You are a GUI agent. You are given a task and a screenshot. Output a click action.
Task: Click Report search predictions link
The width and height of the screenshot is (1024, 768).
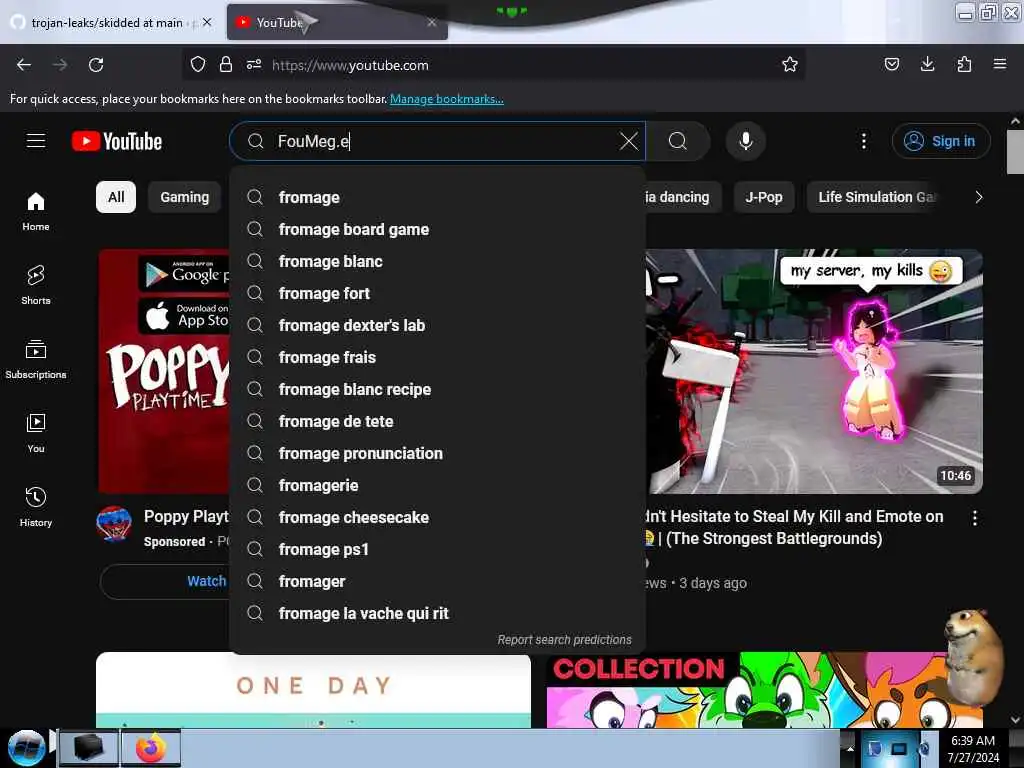tap(564, 640)
